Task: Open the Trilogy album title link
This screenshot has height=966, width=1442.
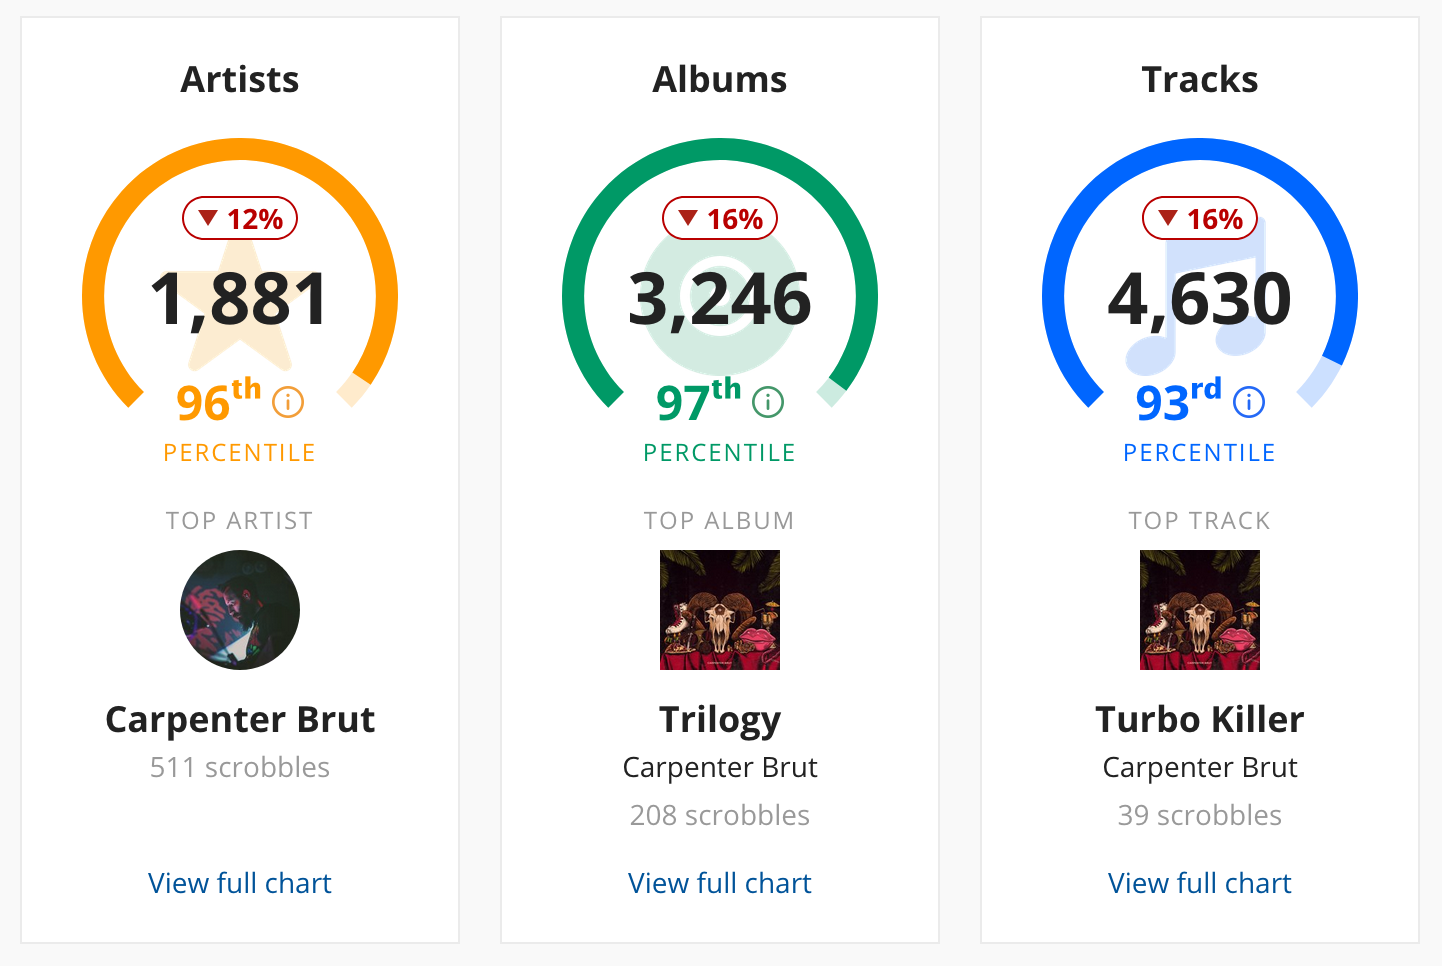Action: coord(720,721)
